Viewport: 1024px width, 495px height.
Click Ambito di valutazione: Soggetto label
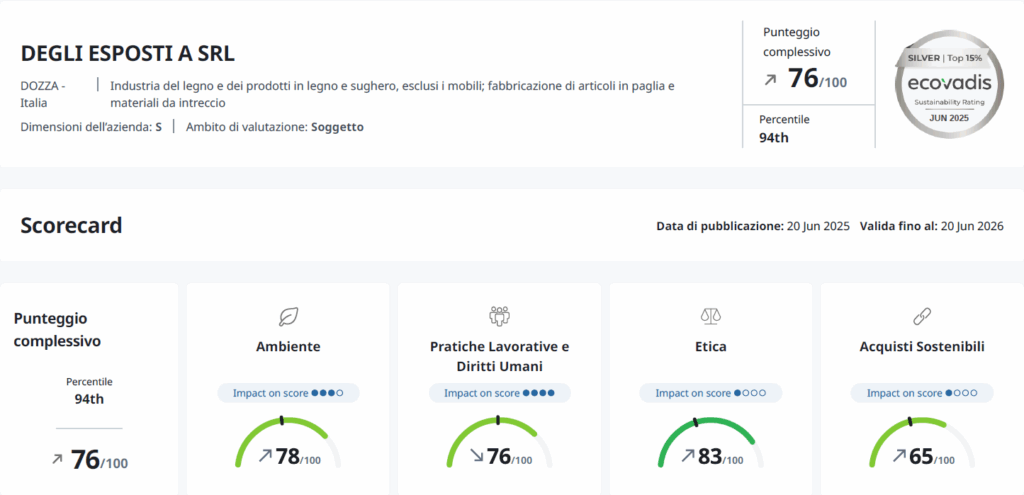(x=275, y=127)
